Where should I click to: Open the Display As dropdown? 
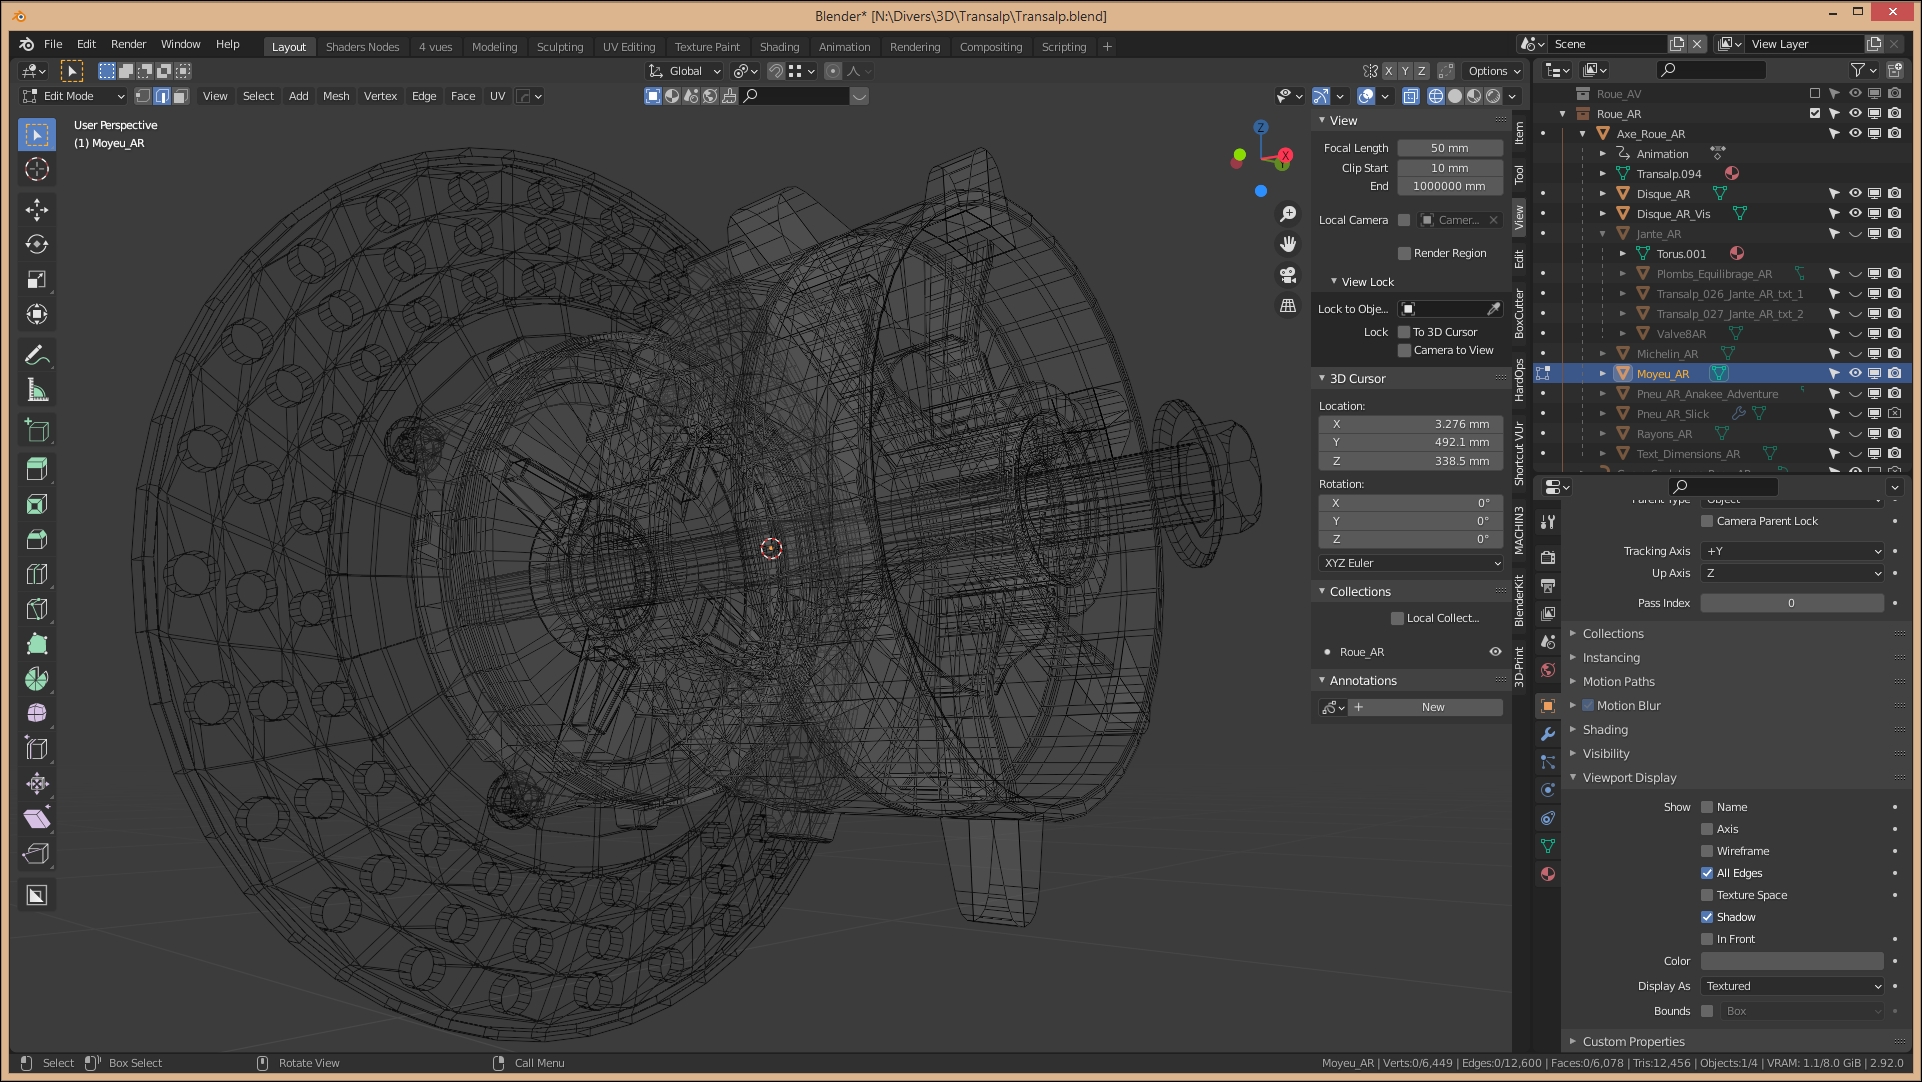pos(1792,986)
